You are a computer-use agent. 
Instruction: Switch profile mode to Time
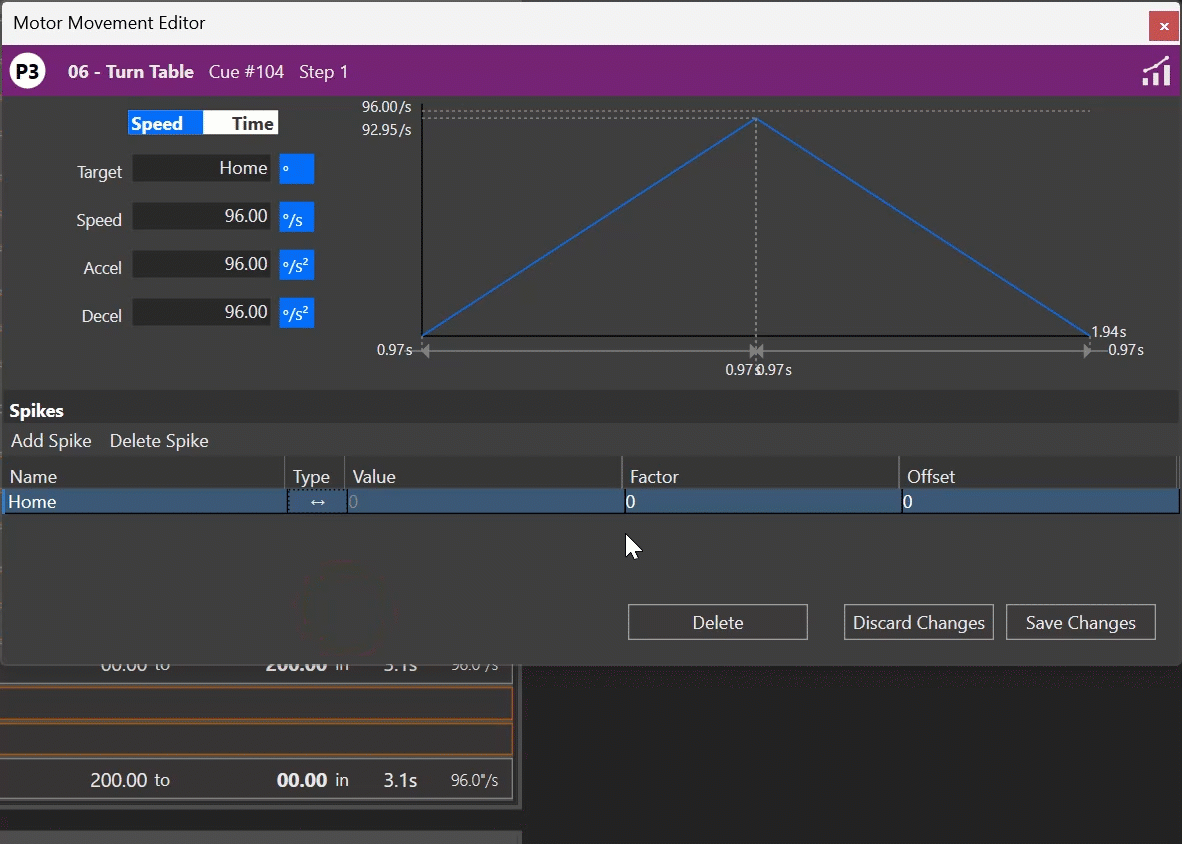click(x=240, y=123)
